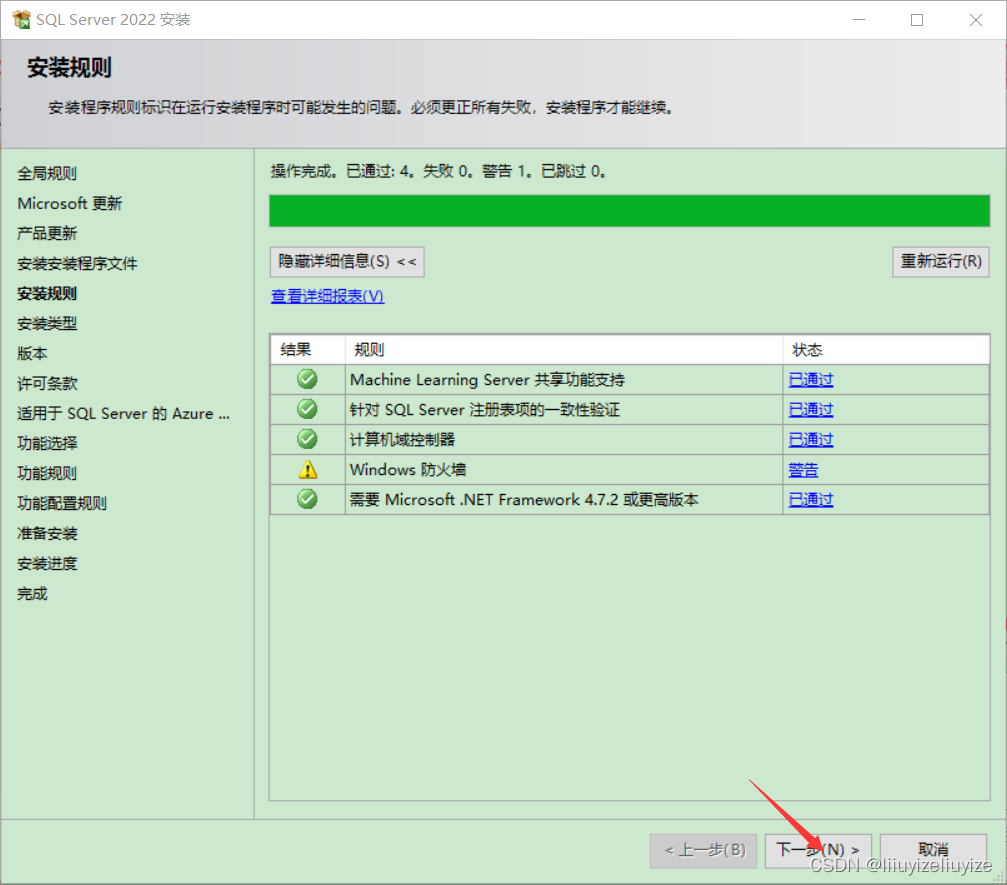Open 警告 link for Windows 防火墙
This screenshot has height=885, width=1007.
click(803, 469)
